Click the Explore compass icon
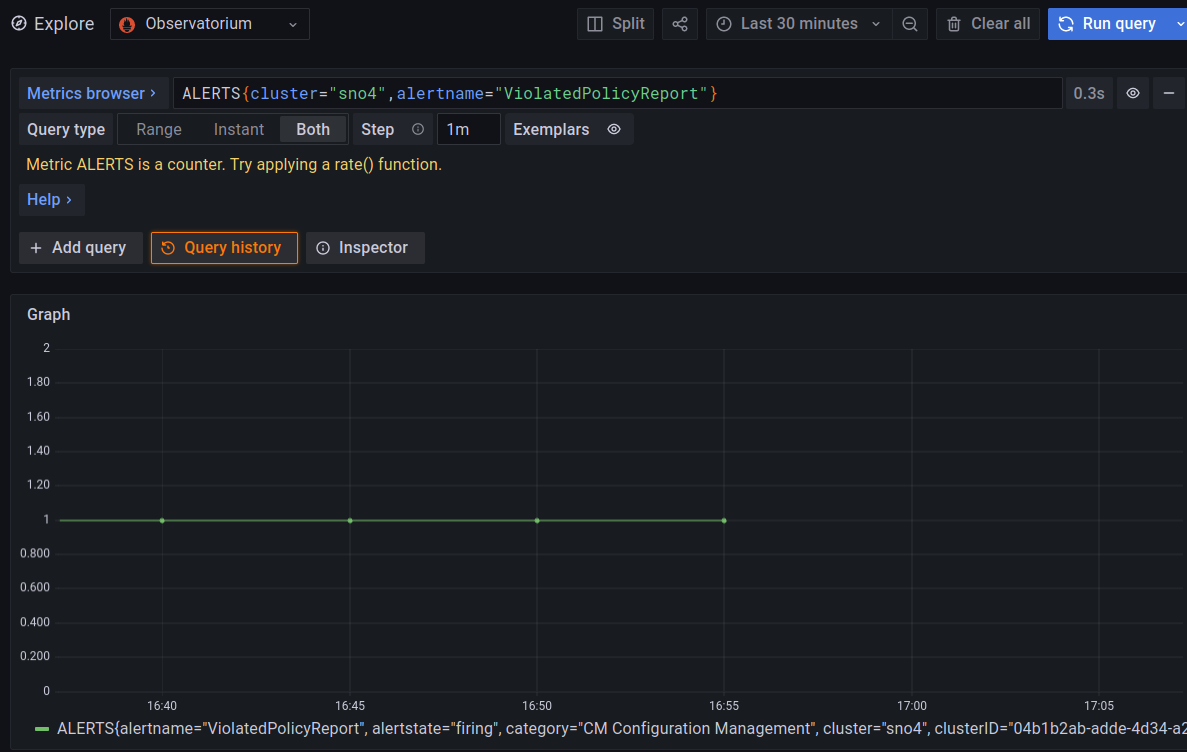1187x752 pixels. tap(19, 24)
